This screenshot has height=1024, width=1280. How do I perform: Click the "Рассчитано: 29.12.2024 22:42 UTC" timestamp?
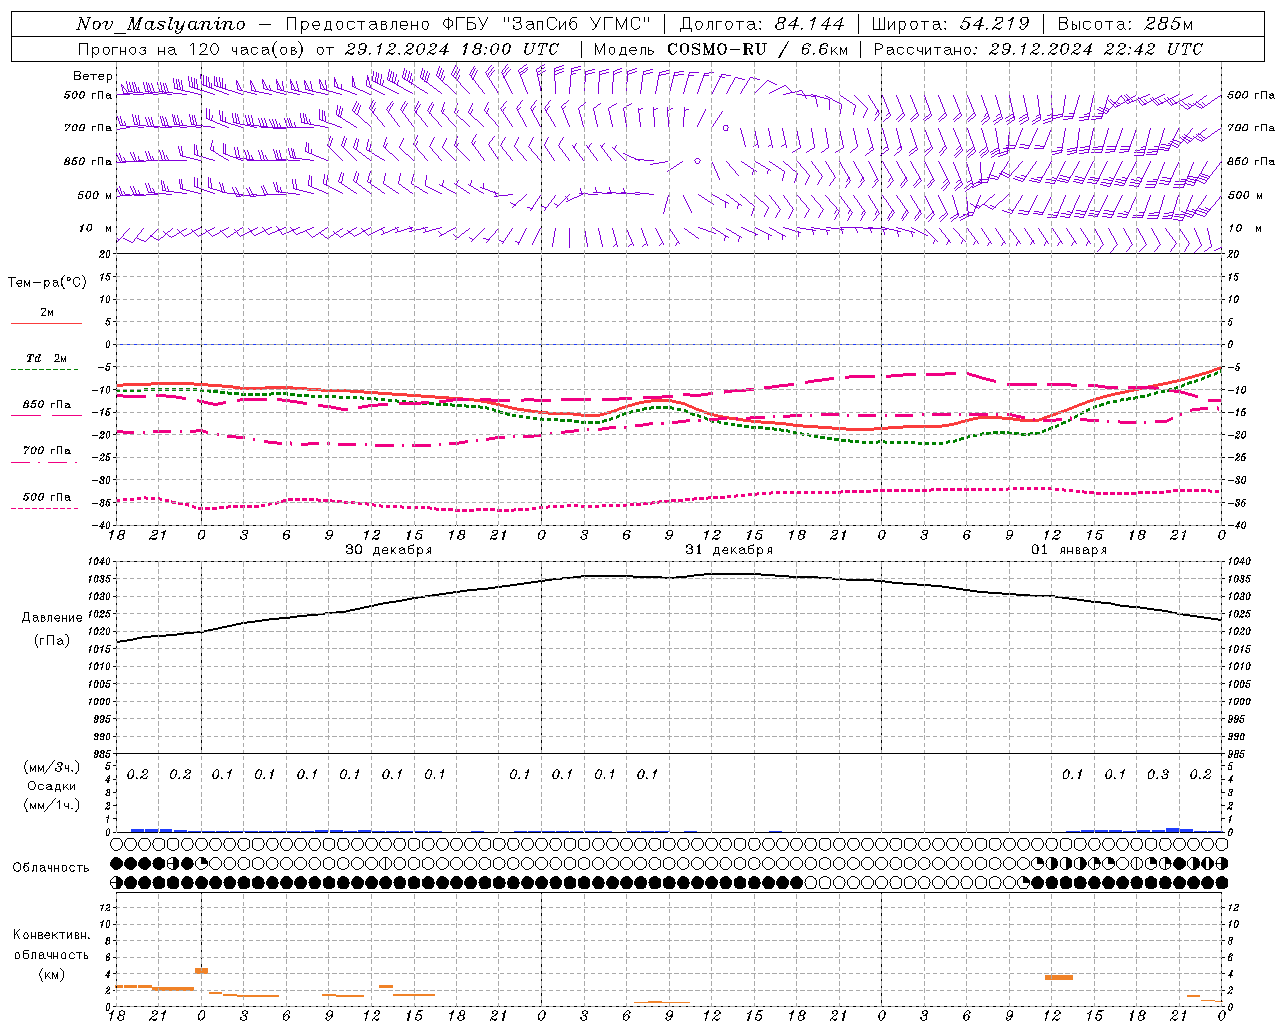tap(1038, 49)
